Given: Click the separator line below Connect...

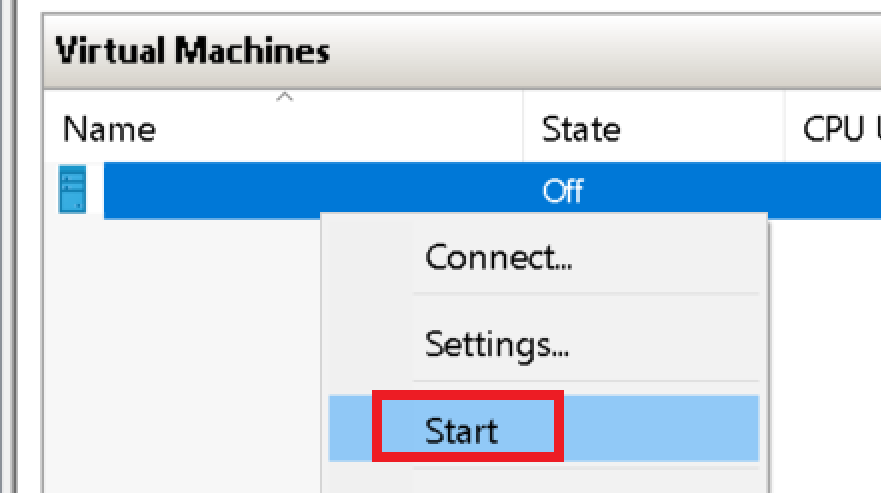Looking at the screenshot, I should pos(585,294).
